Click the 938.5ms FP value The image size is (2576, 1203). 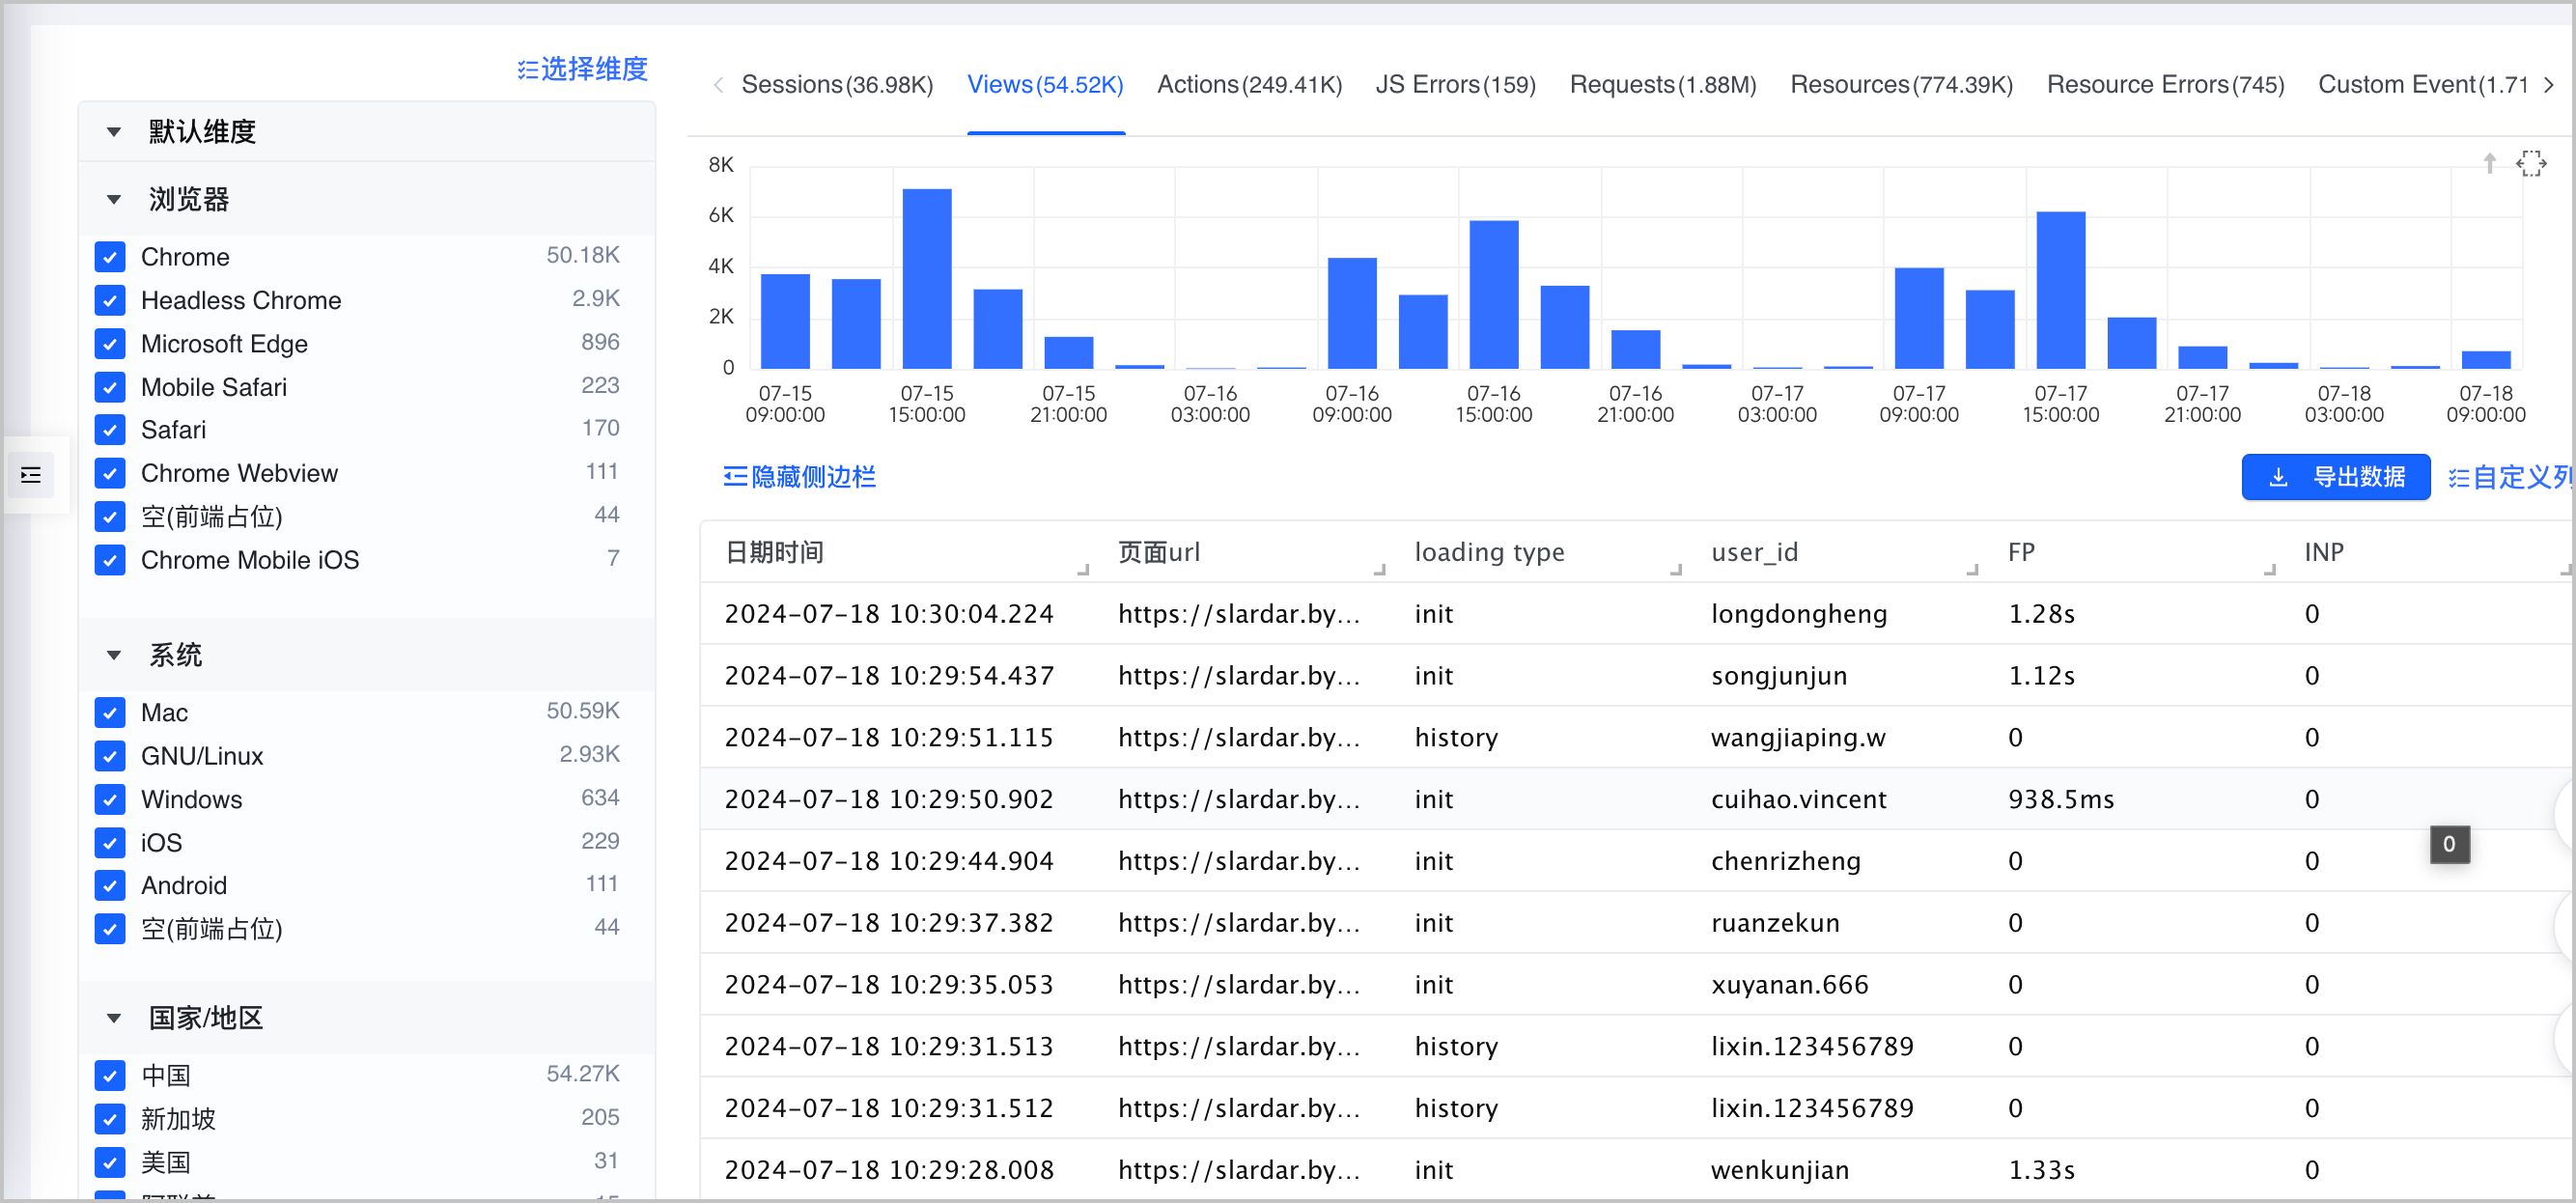[x=2061, y=800]
